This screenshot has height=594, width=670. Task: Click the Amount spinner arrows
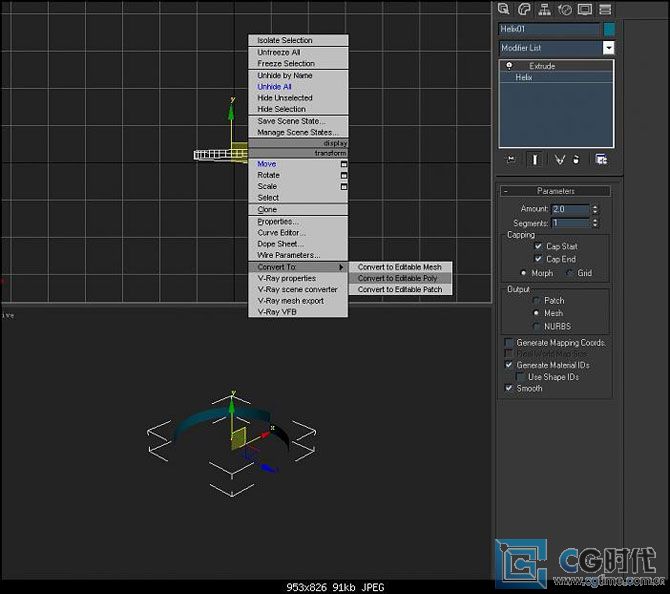595,209
